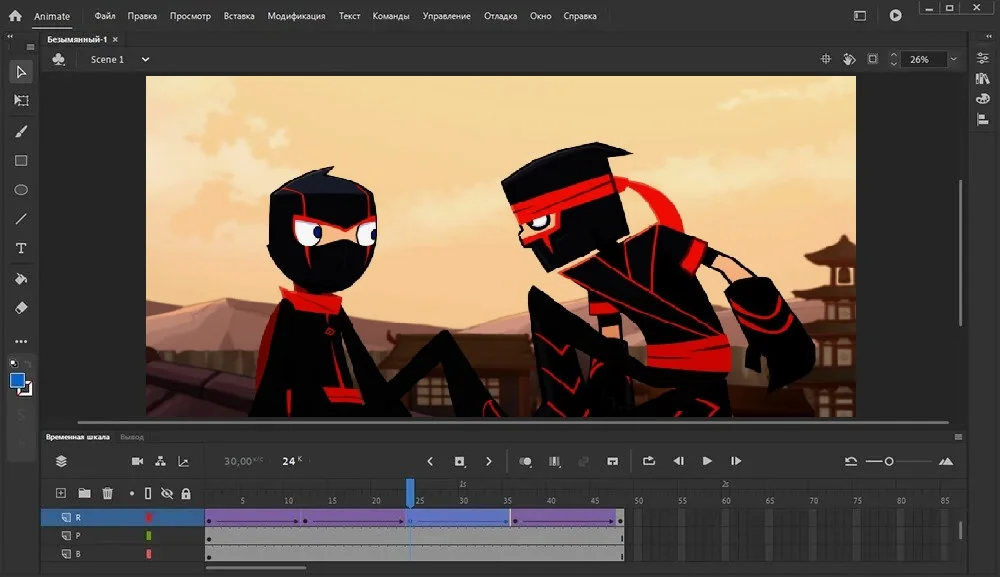
Task: Step forward one frame
Action: point(736,461)
